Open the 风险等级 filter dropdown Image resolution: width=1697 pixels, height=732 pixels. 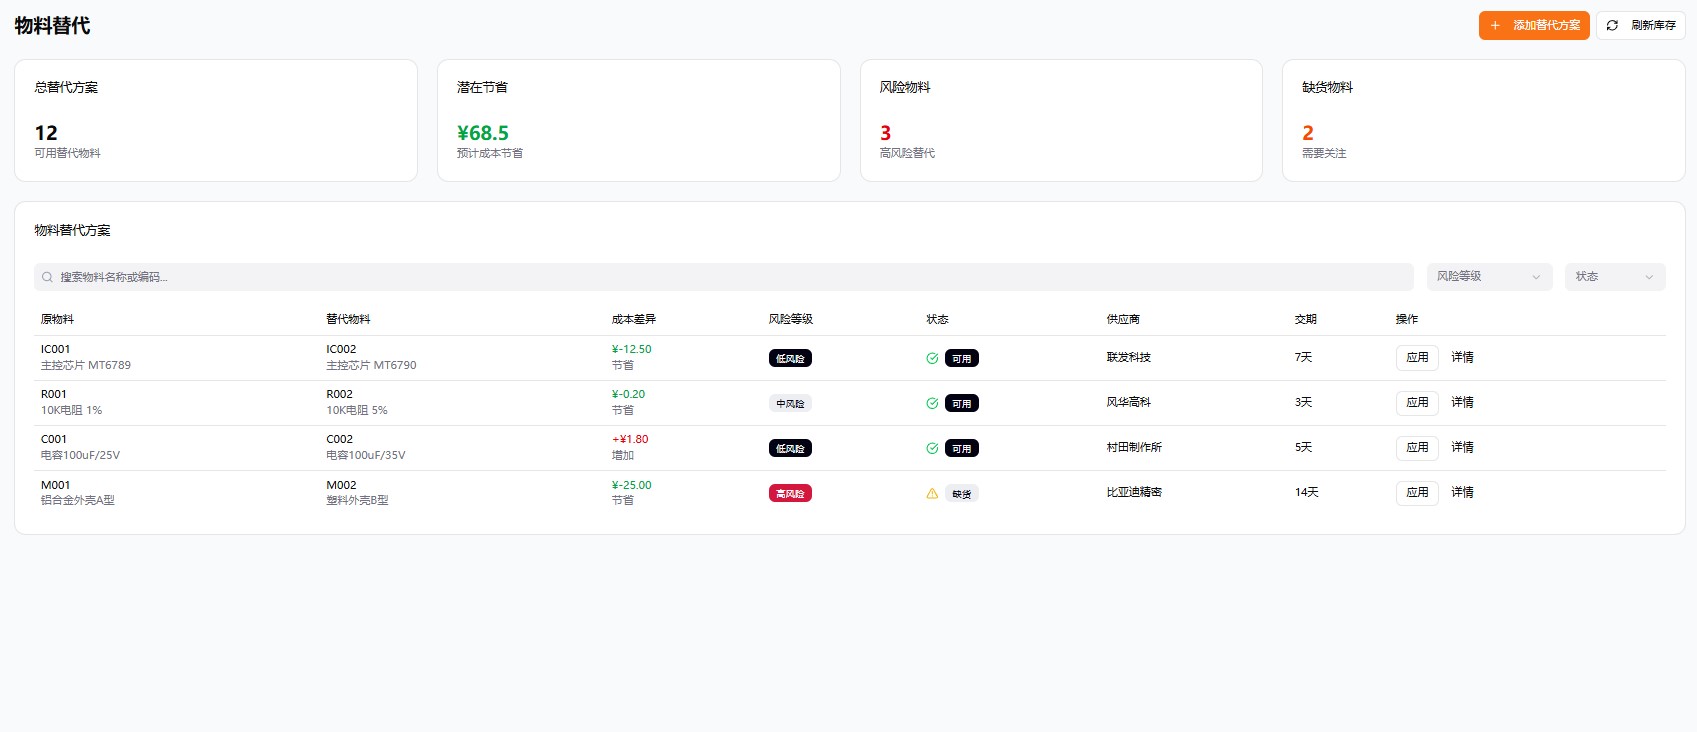click(x=1488, y=277)
